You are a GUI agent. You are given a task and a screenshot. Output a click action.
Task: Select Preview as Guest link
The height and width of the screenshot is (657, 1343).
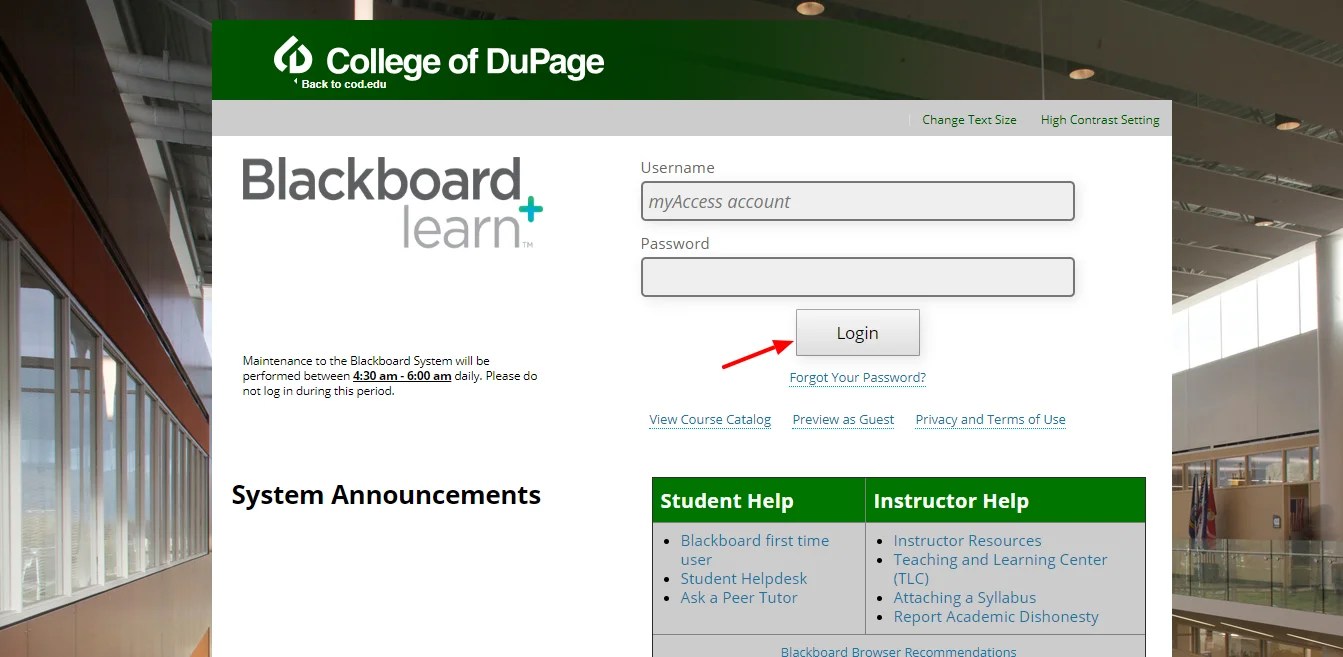pyautogui.click(x=843, y=420)
